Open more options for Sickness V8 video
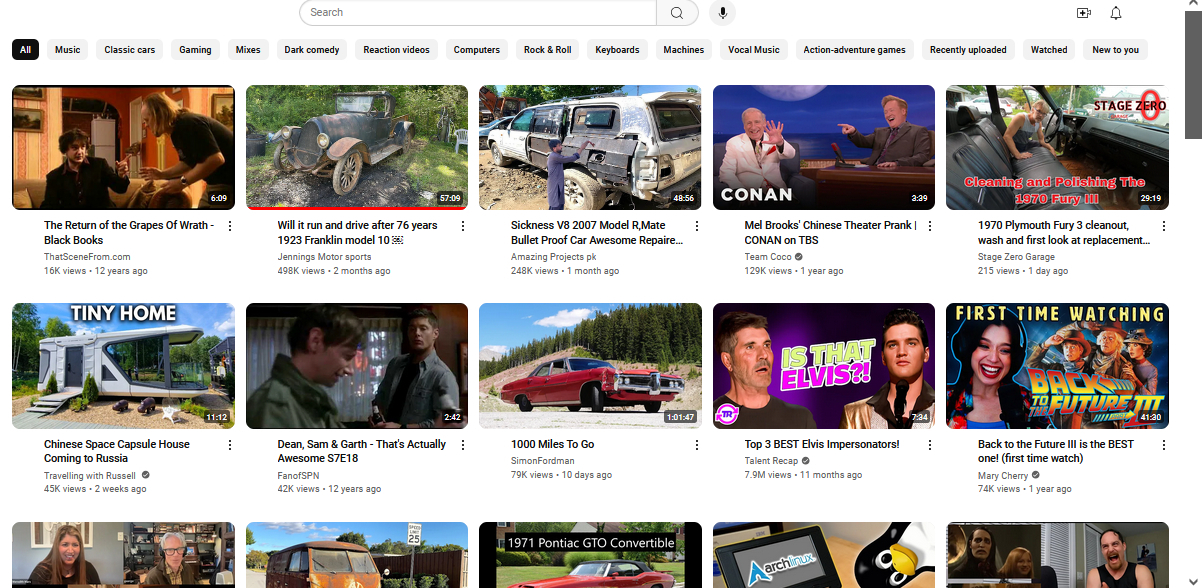Screen dimensions: 1202x588 click(x=696, y=226)
